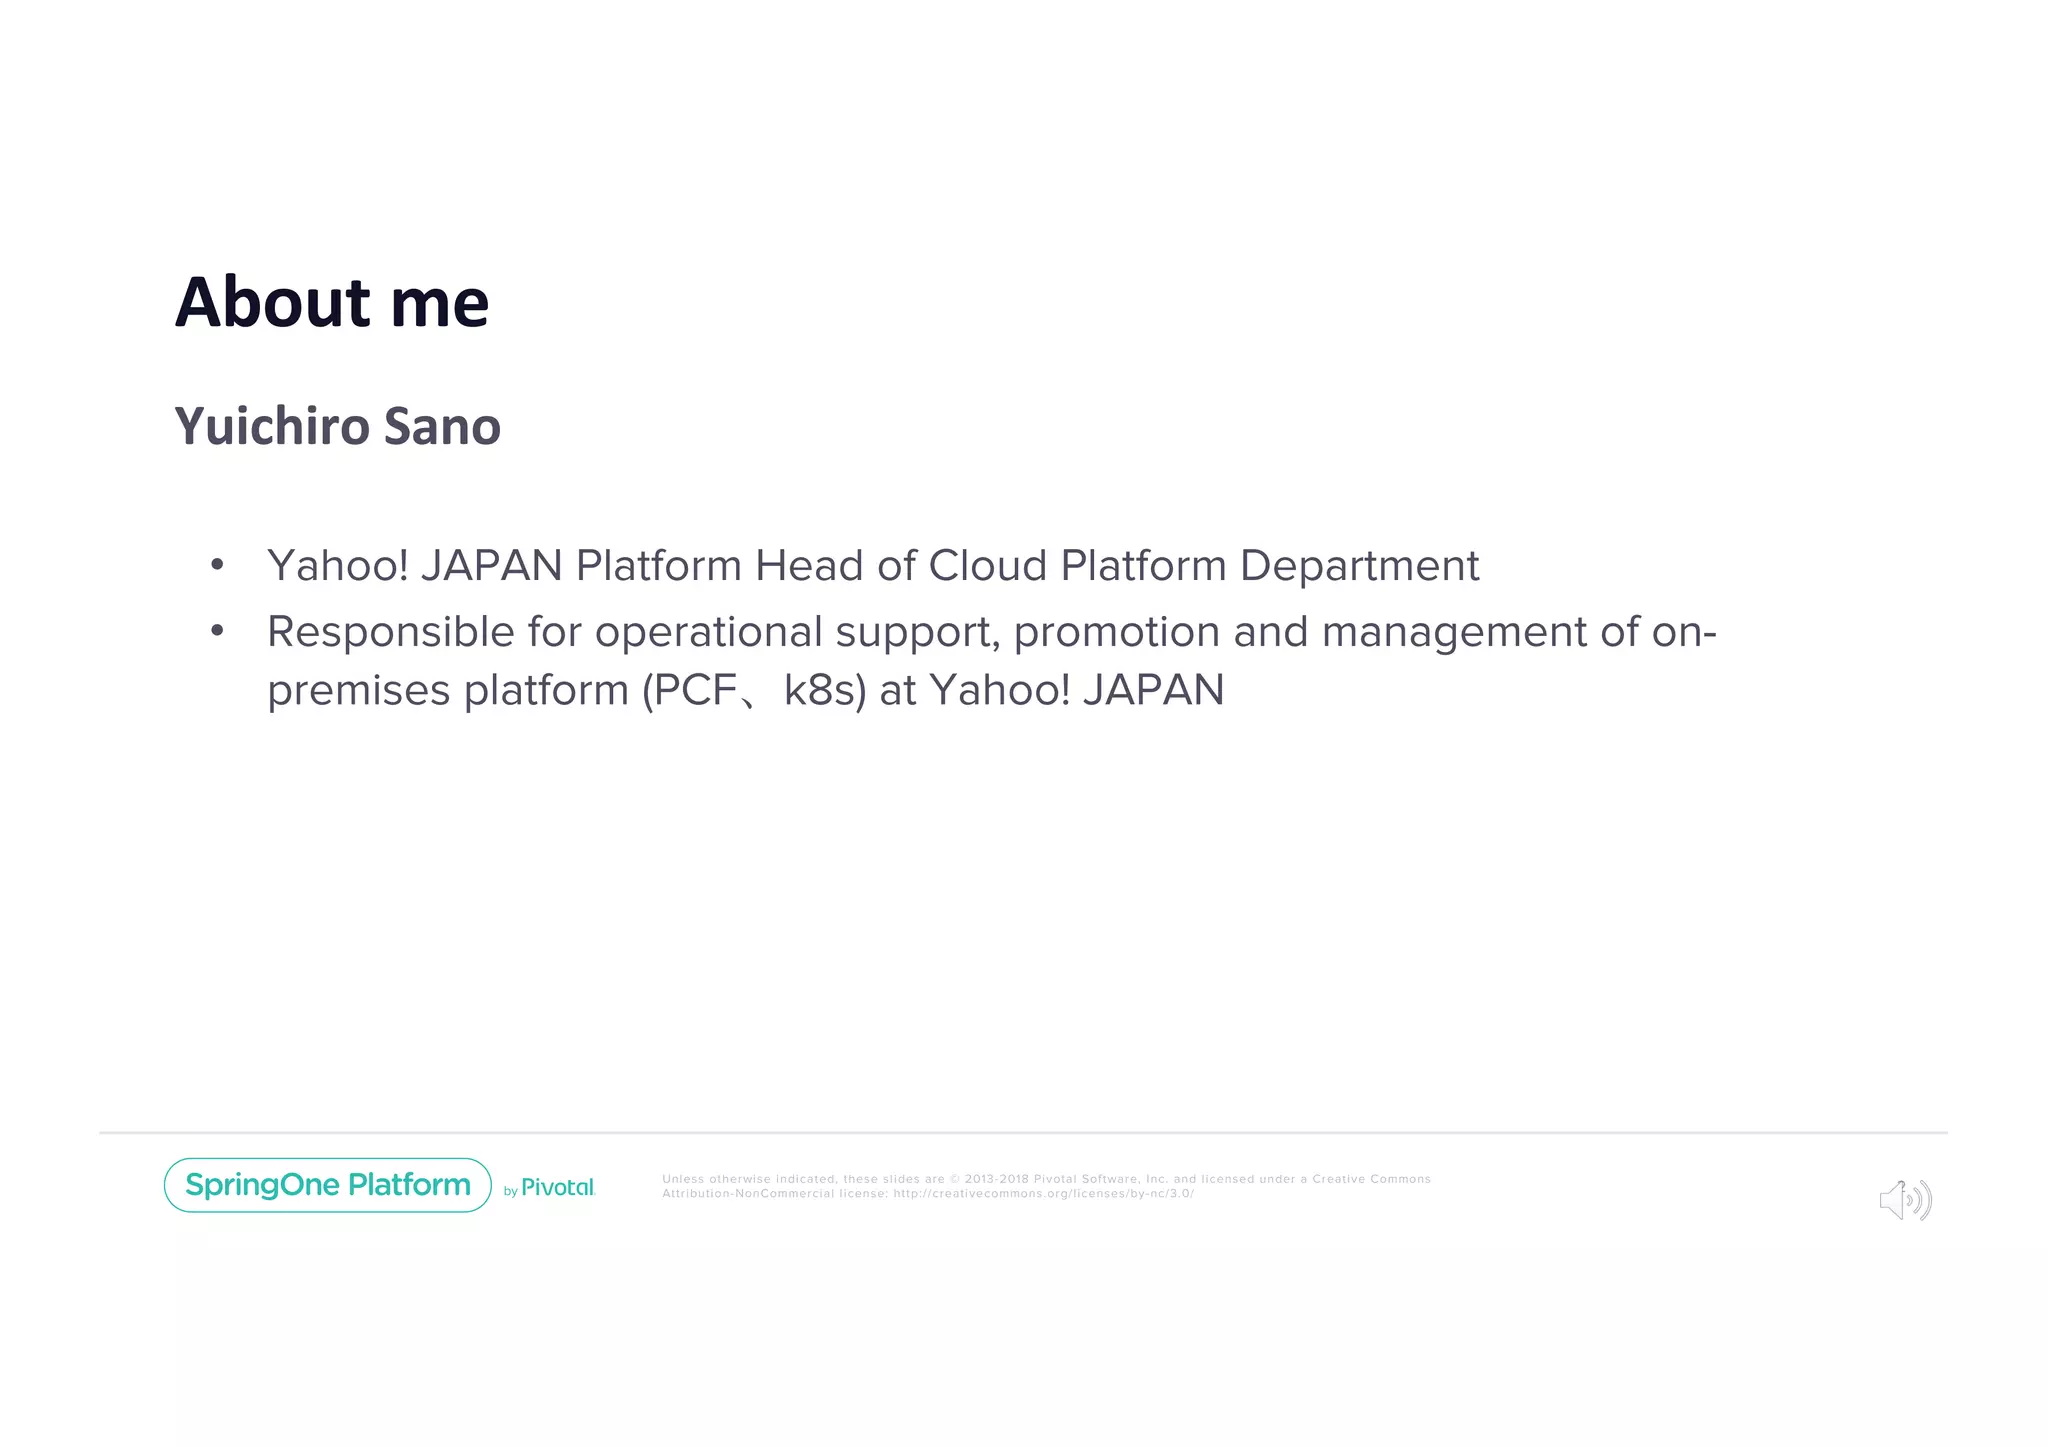
Task: Click the 'premises platform (PCF、k8s)' line
Action: tap(746, 691)
